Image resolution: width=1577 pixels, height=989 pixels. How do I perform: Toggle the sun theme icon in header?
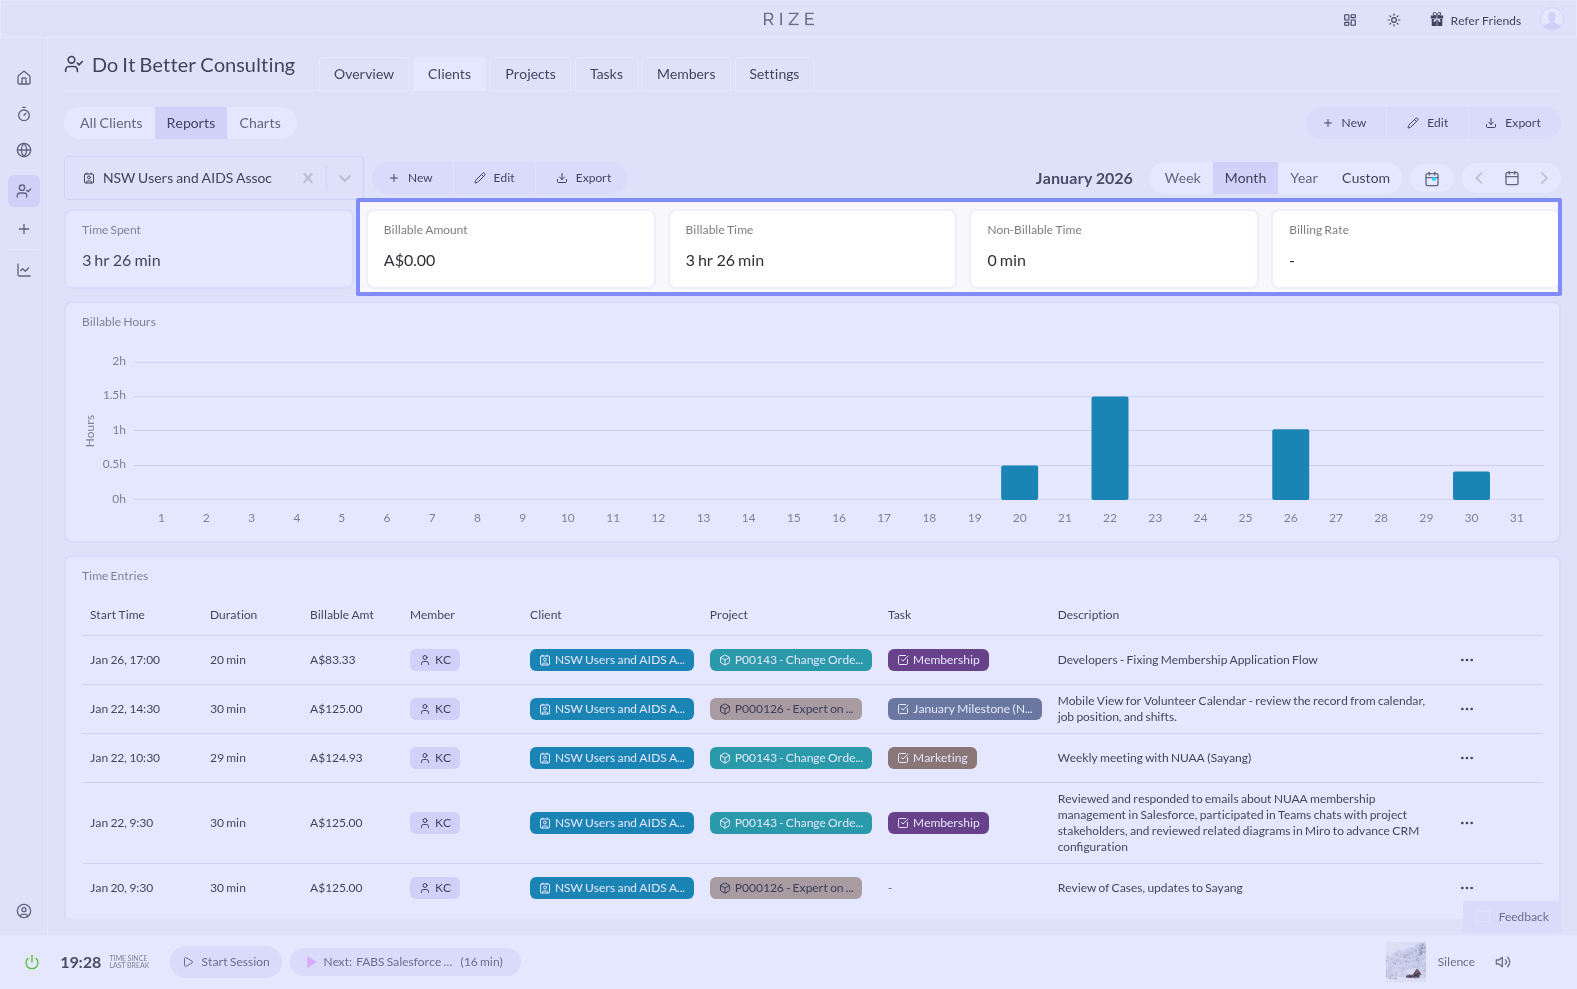[1394, 20]
